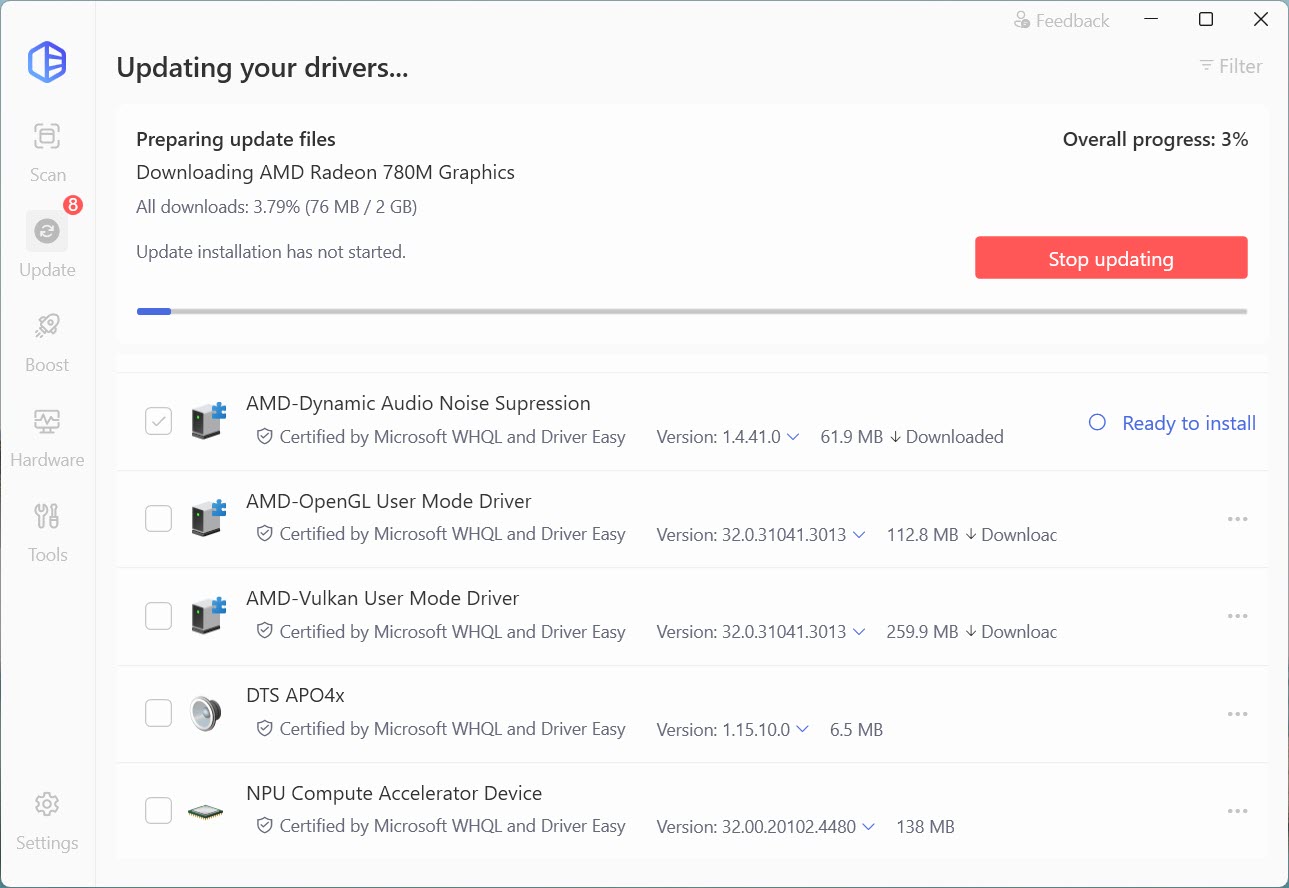Open more options for DTS APO4x
Screen dimensions: 1289x888
pyautogui.click(x=1237, y=714)
